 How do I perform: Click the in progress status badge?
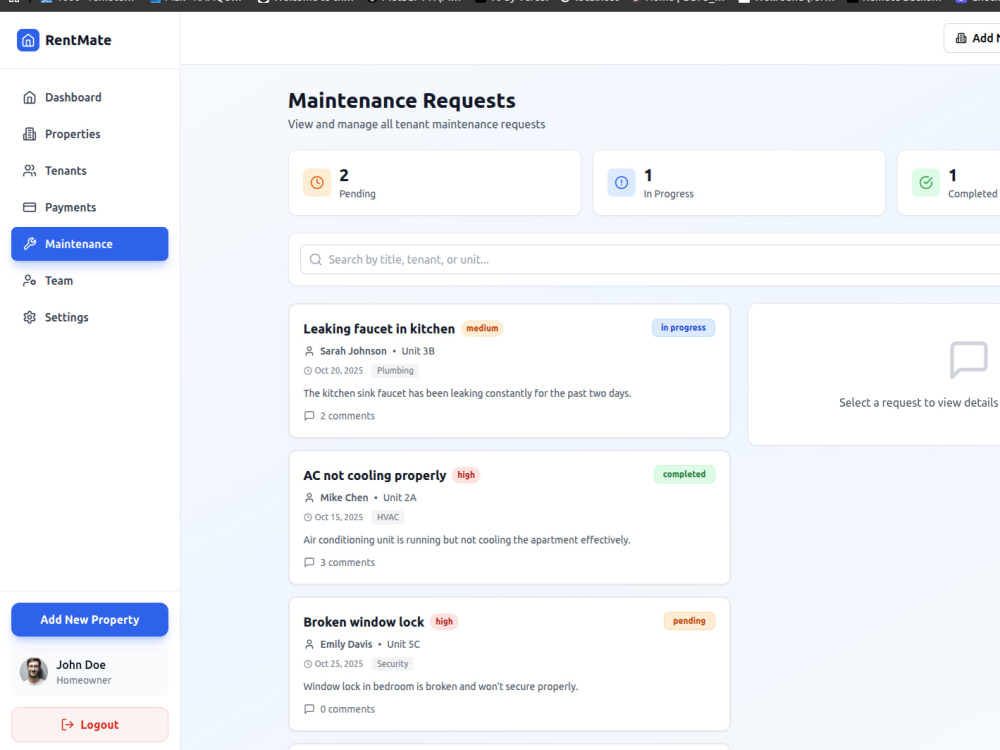pos(683,328)
